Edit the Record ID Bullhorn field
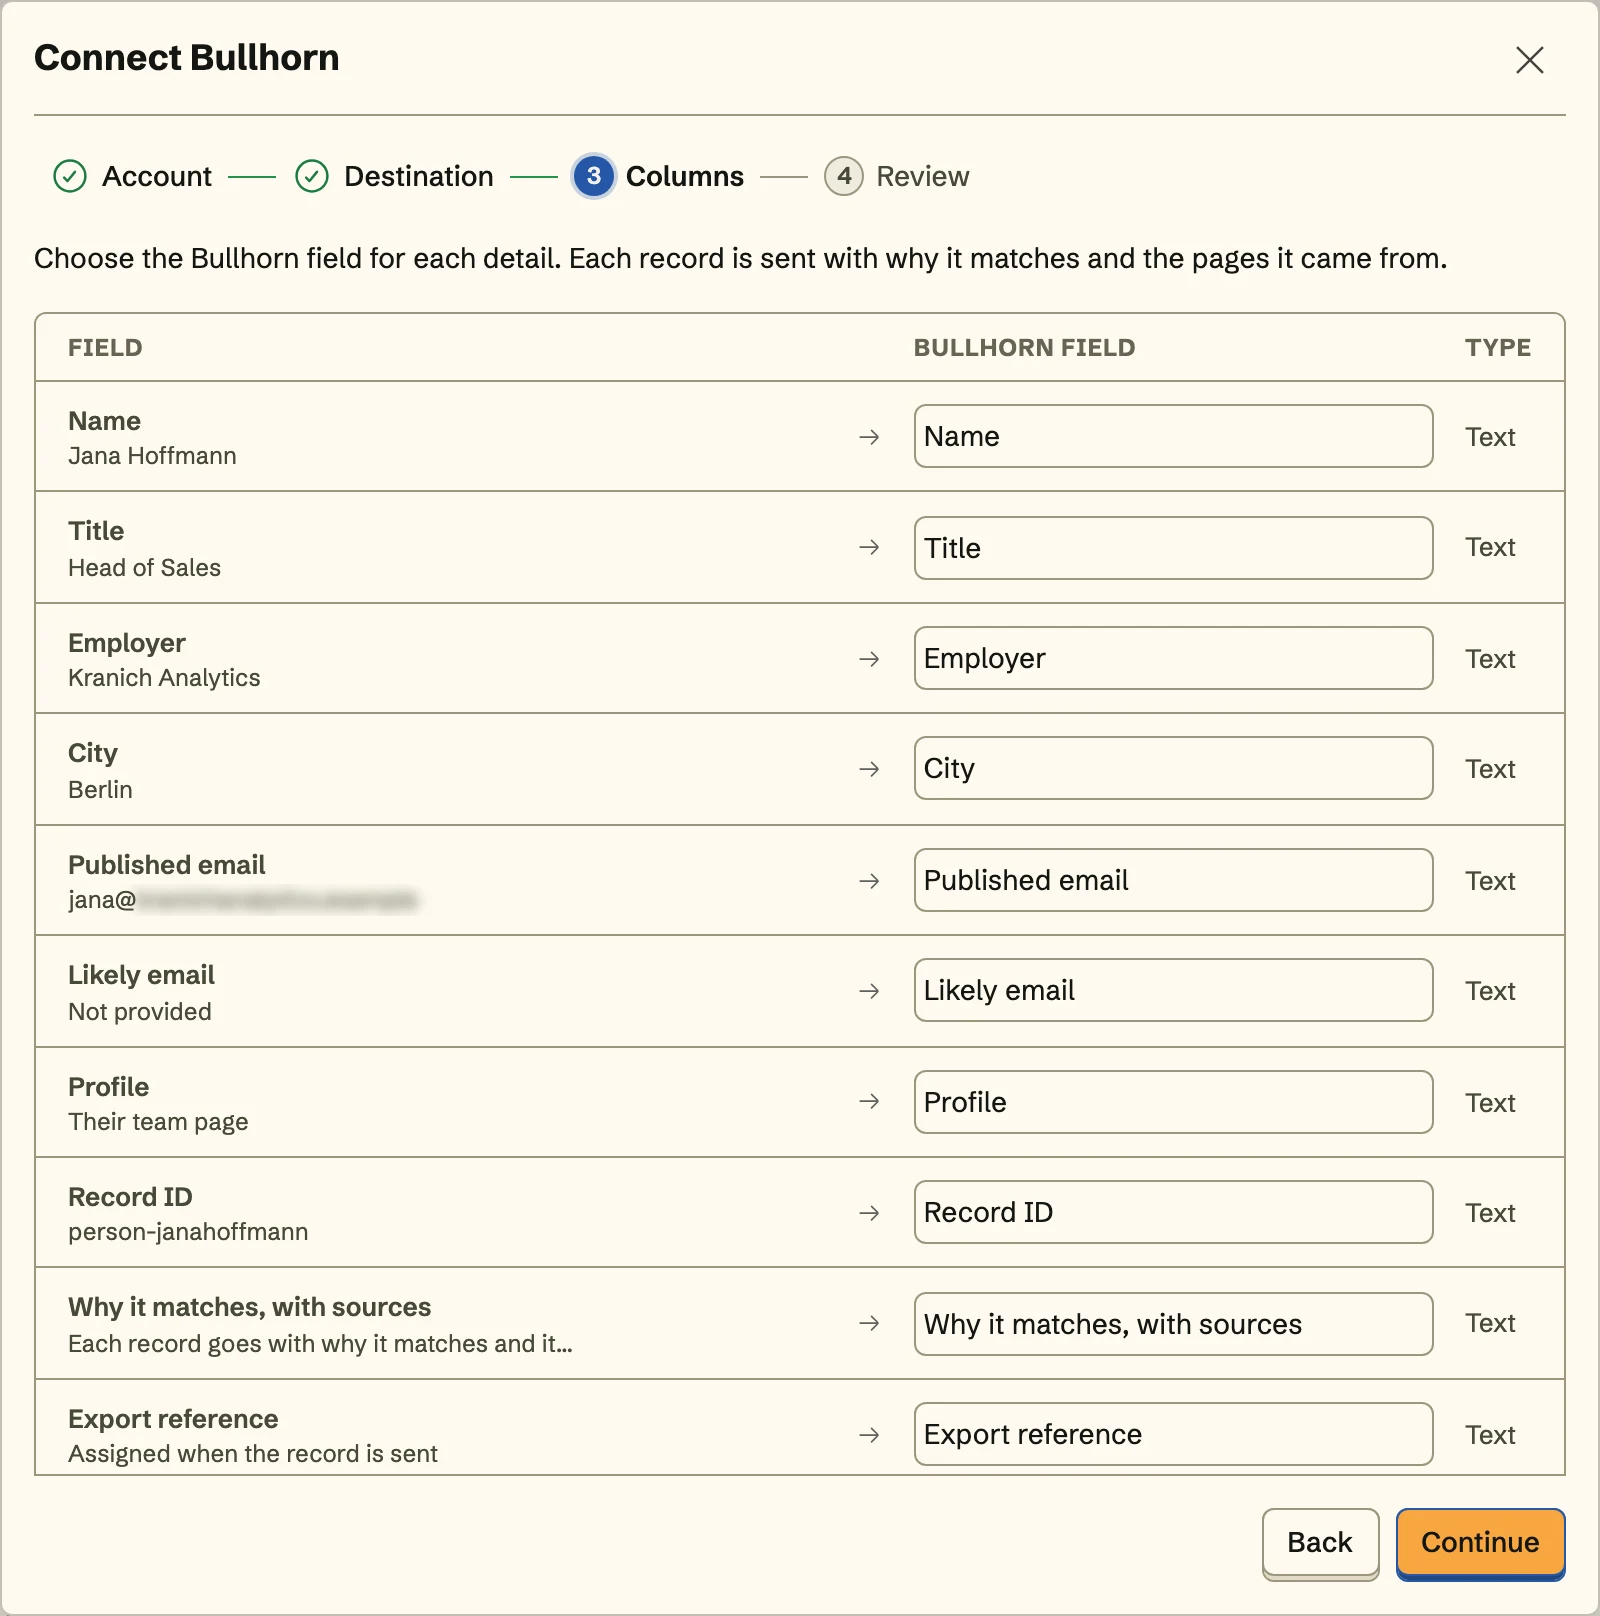The height and width of the screenshot is (1616, 1600). pyautogui.click(x=1173, y=1212)
